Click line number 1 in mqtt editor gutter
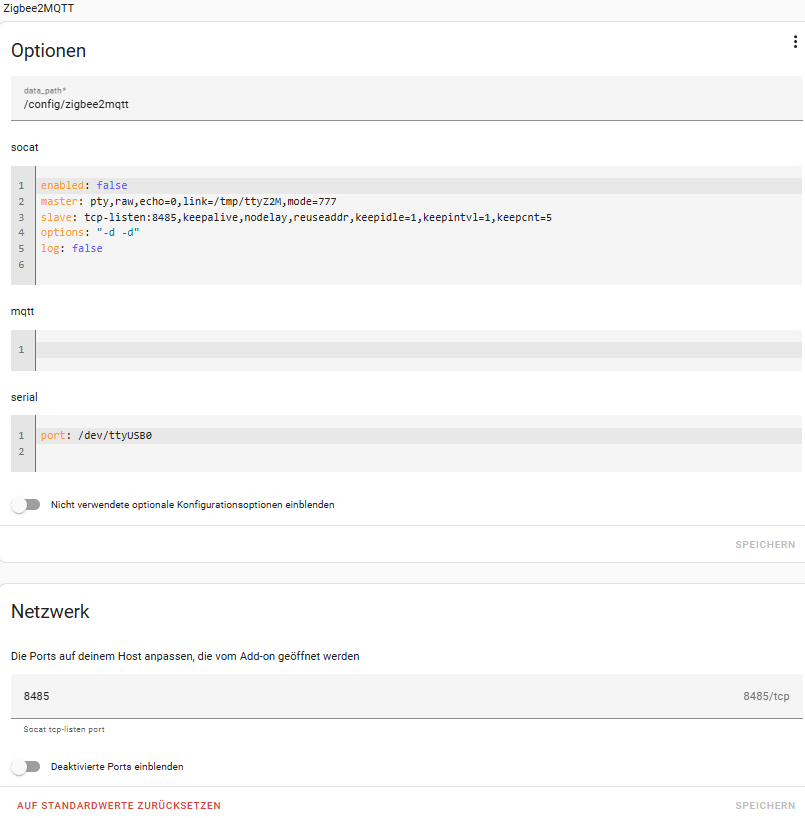The image size is (805, 818). pos(21,349)
